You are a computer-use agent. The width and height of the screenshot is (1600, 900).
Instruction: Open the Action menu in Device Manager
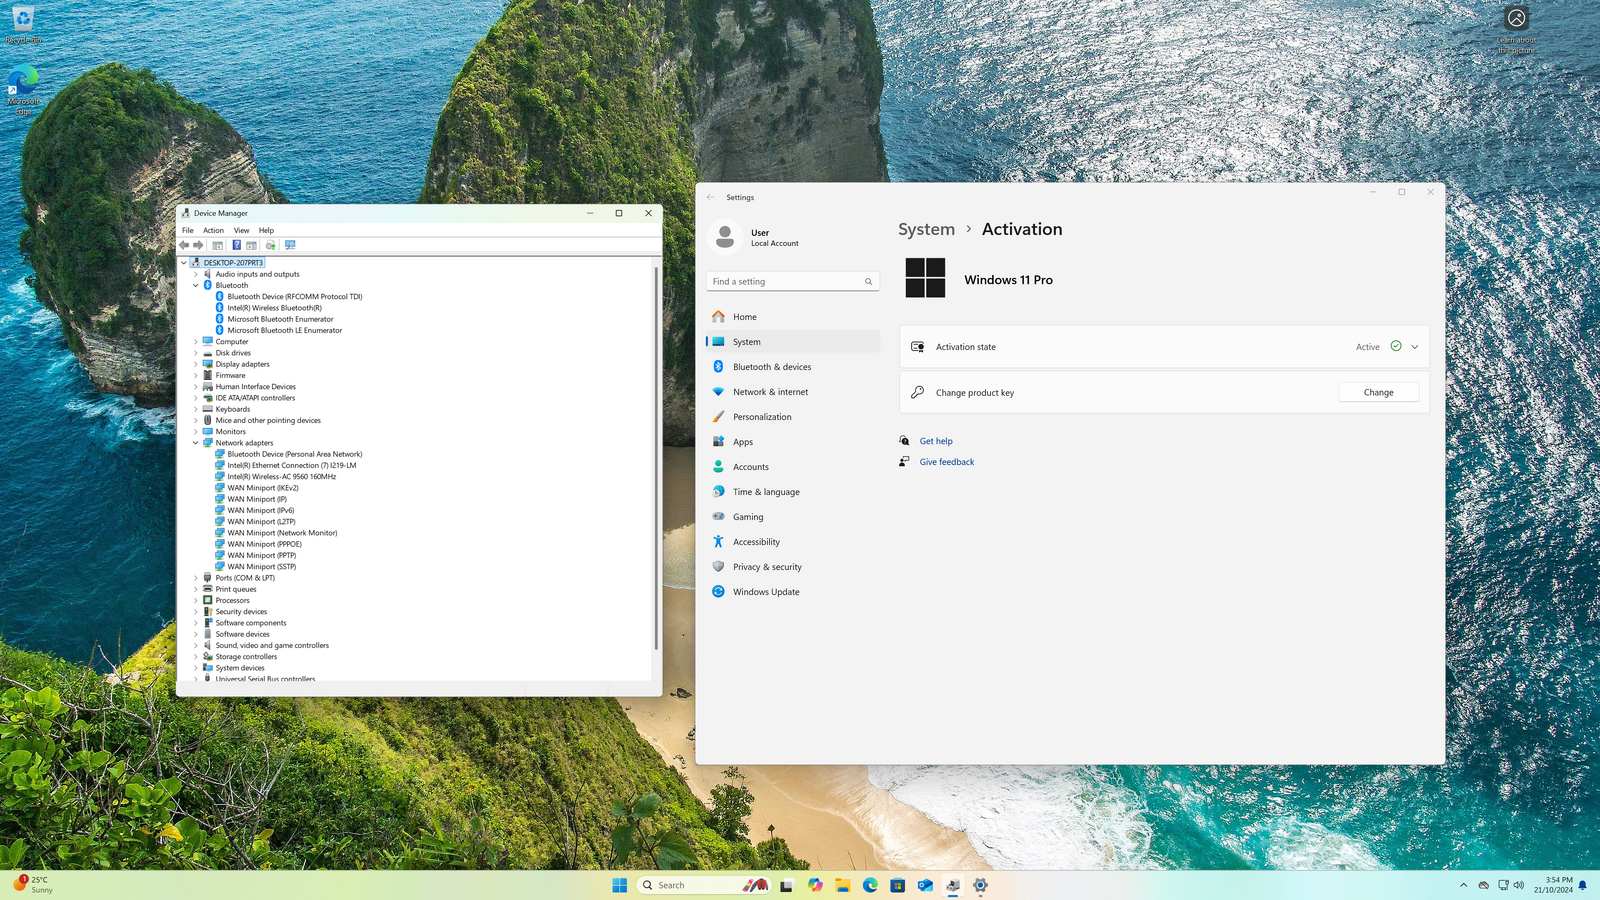coord(214,230)
